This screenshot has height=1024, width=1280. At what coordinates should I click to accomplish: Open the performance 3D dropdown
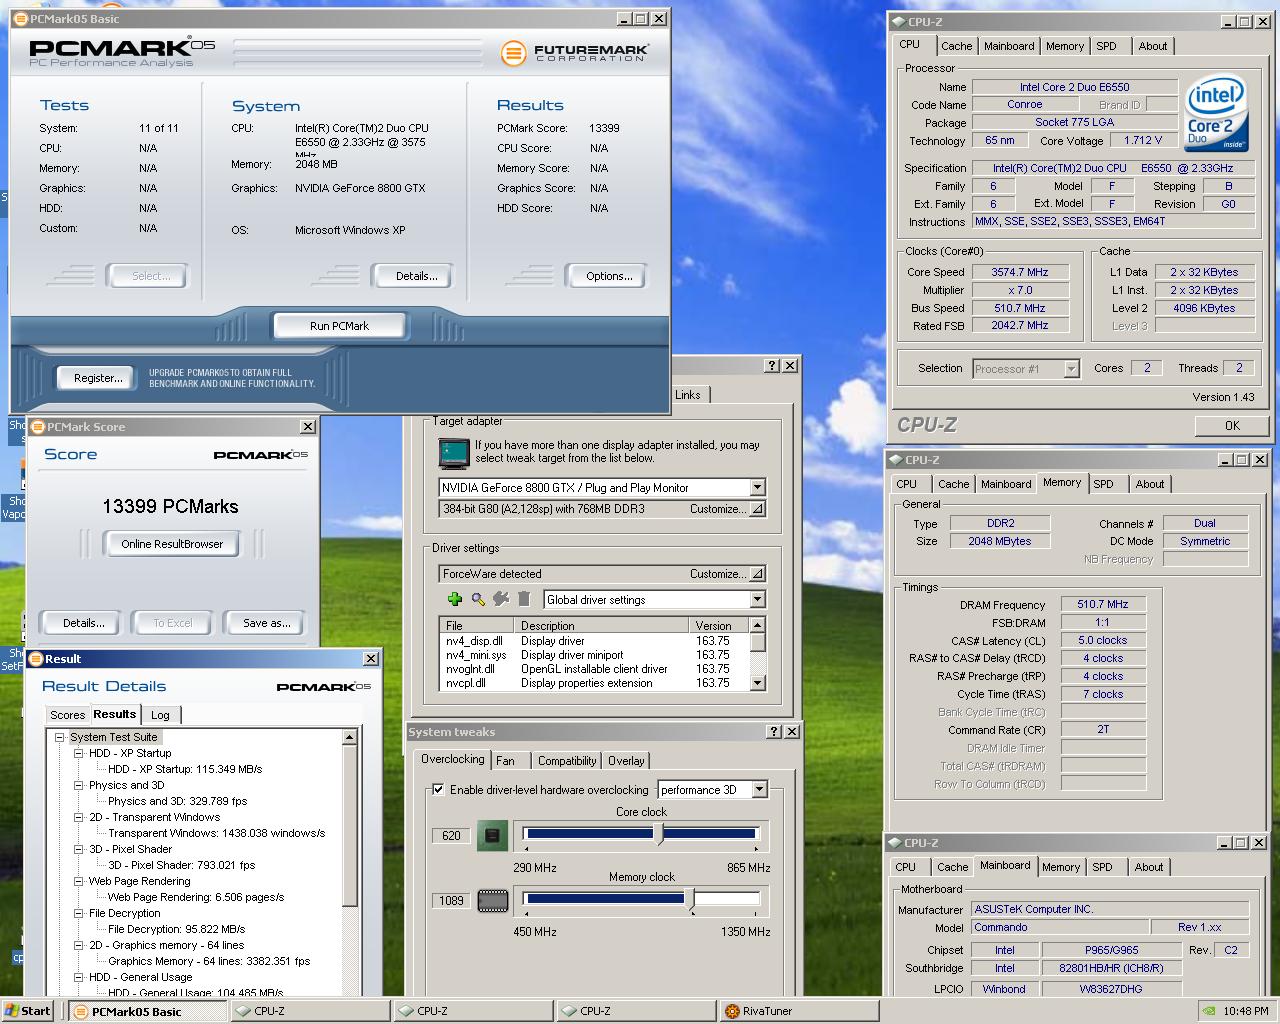click(x=759, y=790)
